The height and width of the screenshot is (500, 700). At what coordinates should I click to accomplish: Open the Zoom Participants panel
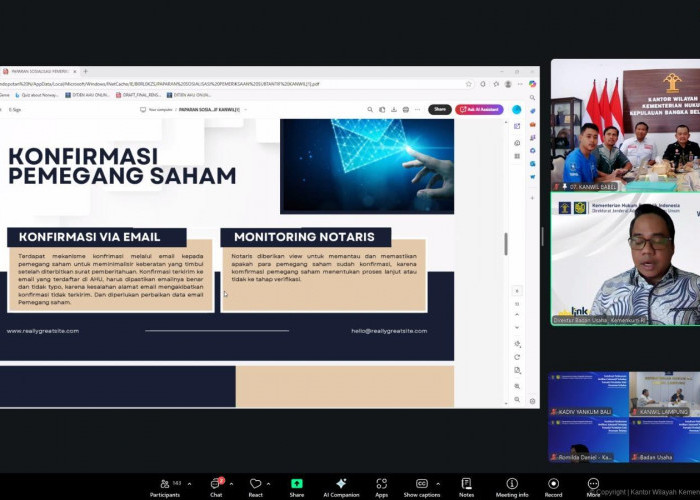tap(165, 488)
